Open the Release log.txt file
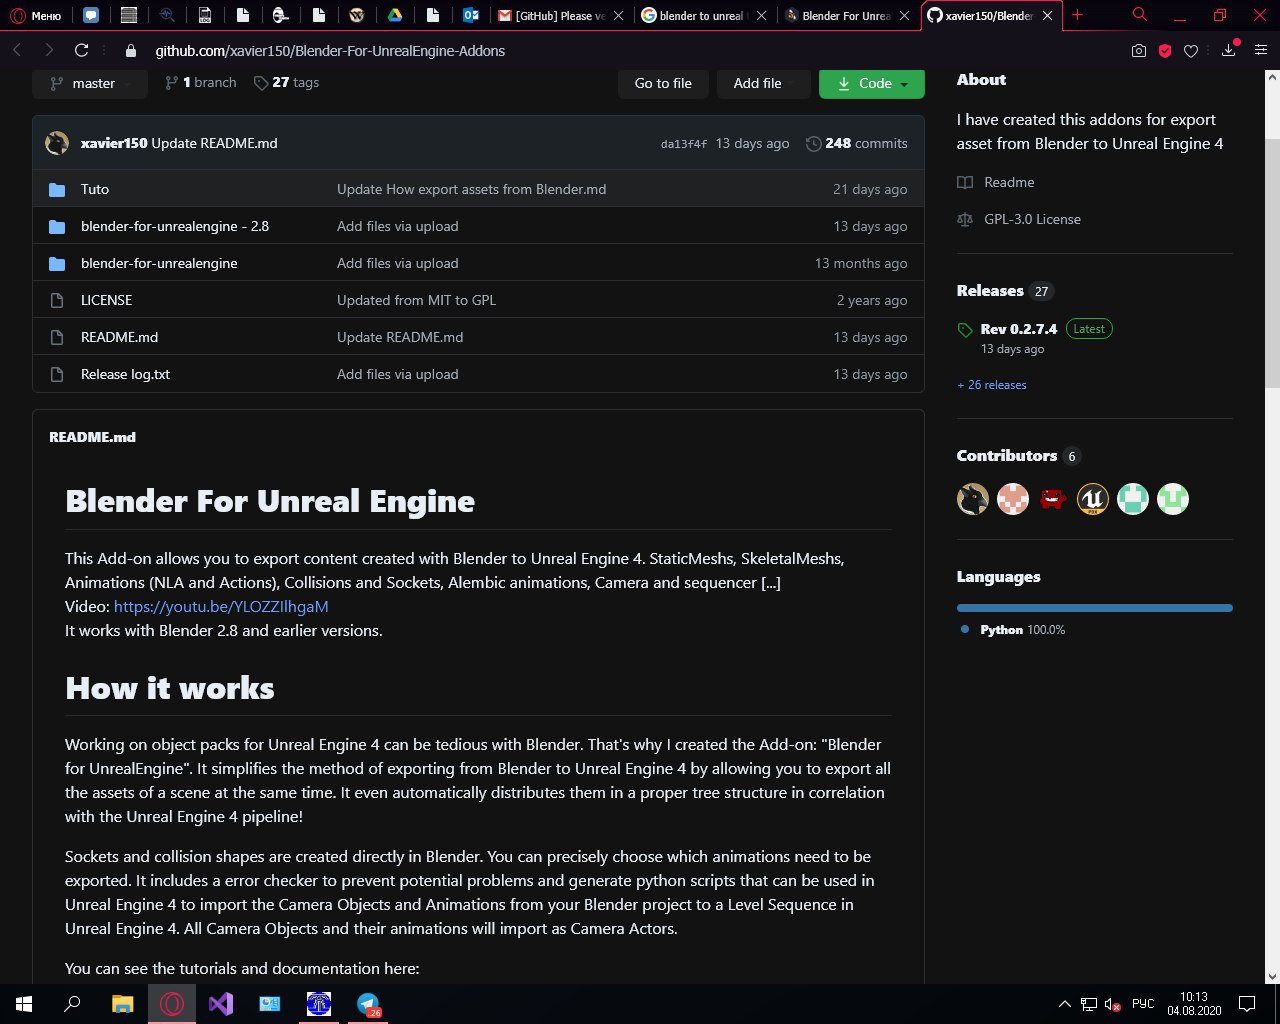Image resolution: width=1280 pixels, height=1024 pixels. tap(125, 374)
